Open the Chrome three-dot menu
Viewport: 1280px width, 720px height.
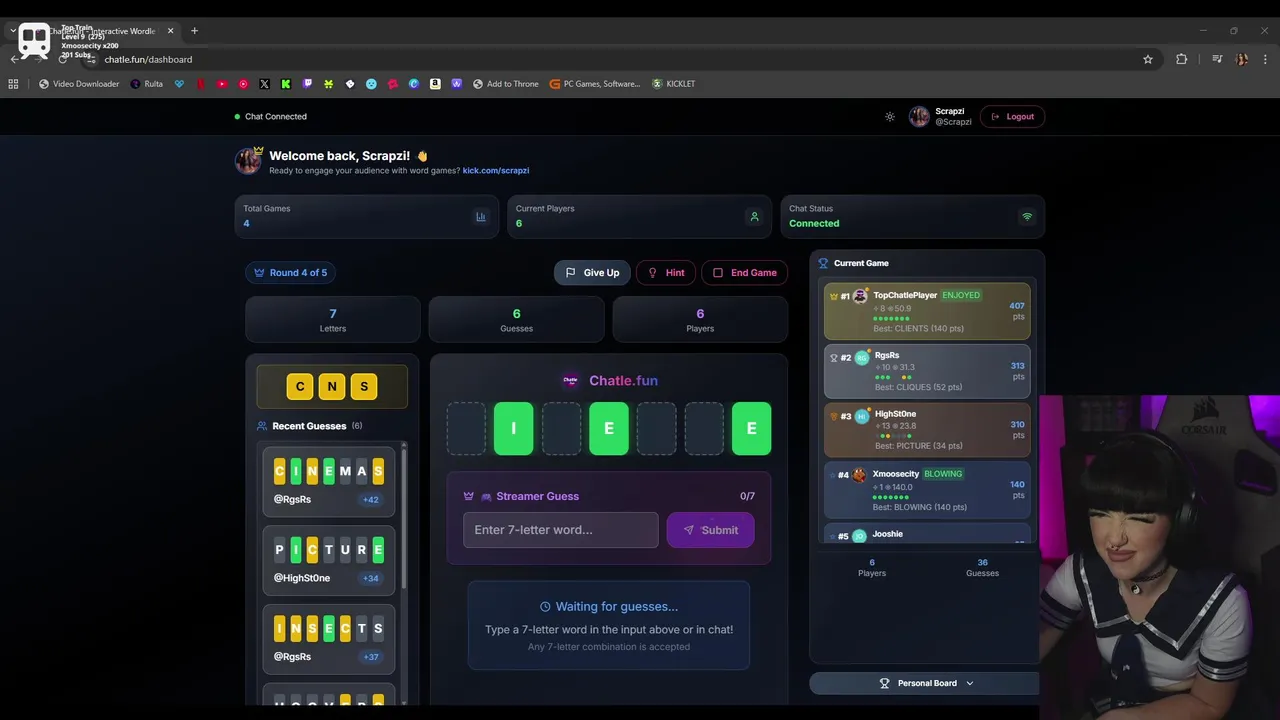[1265, 59]
